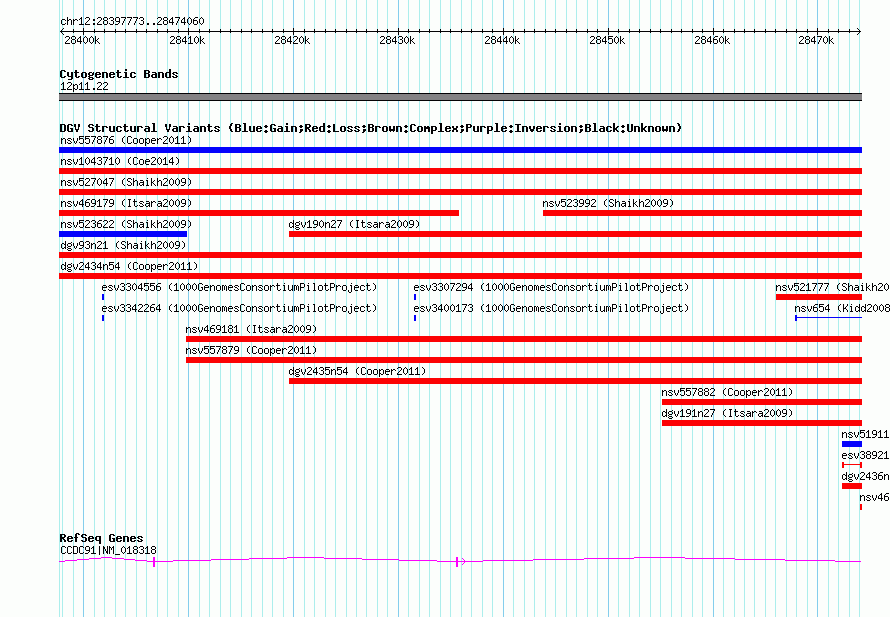
Task: Open esv3304556 1000 Genomes variant label
Action: point(239,287)
